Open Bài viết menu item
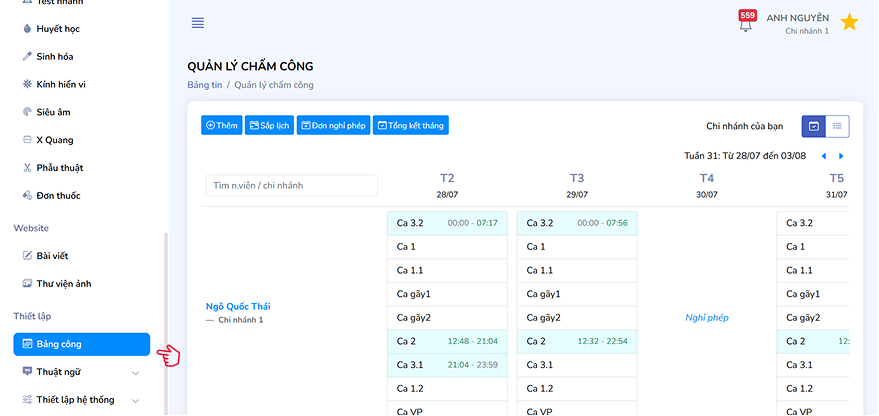 click(x=52, y=256)
